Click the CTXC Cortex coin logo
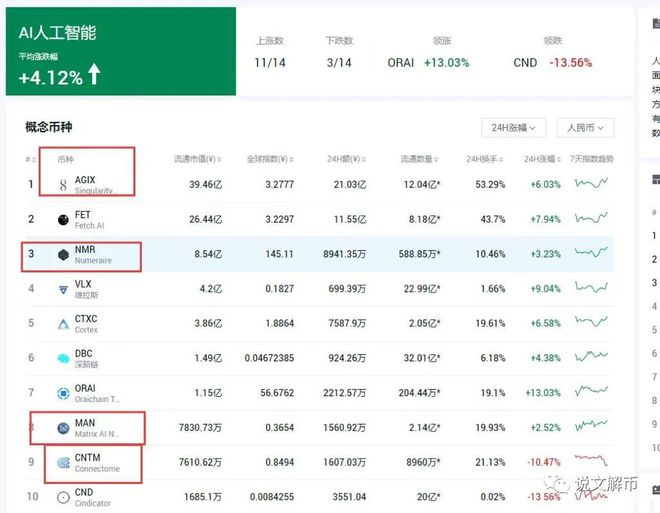660x513 pixels. coord(63,324)
